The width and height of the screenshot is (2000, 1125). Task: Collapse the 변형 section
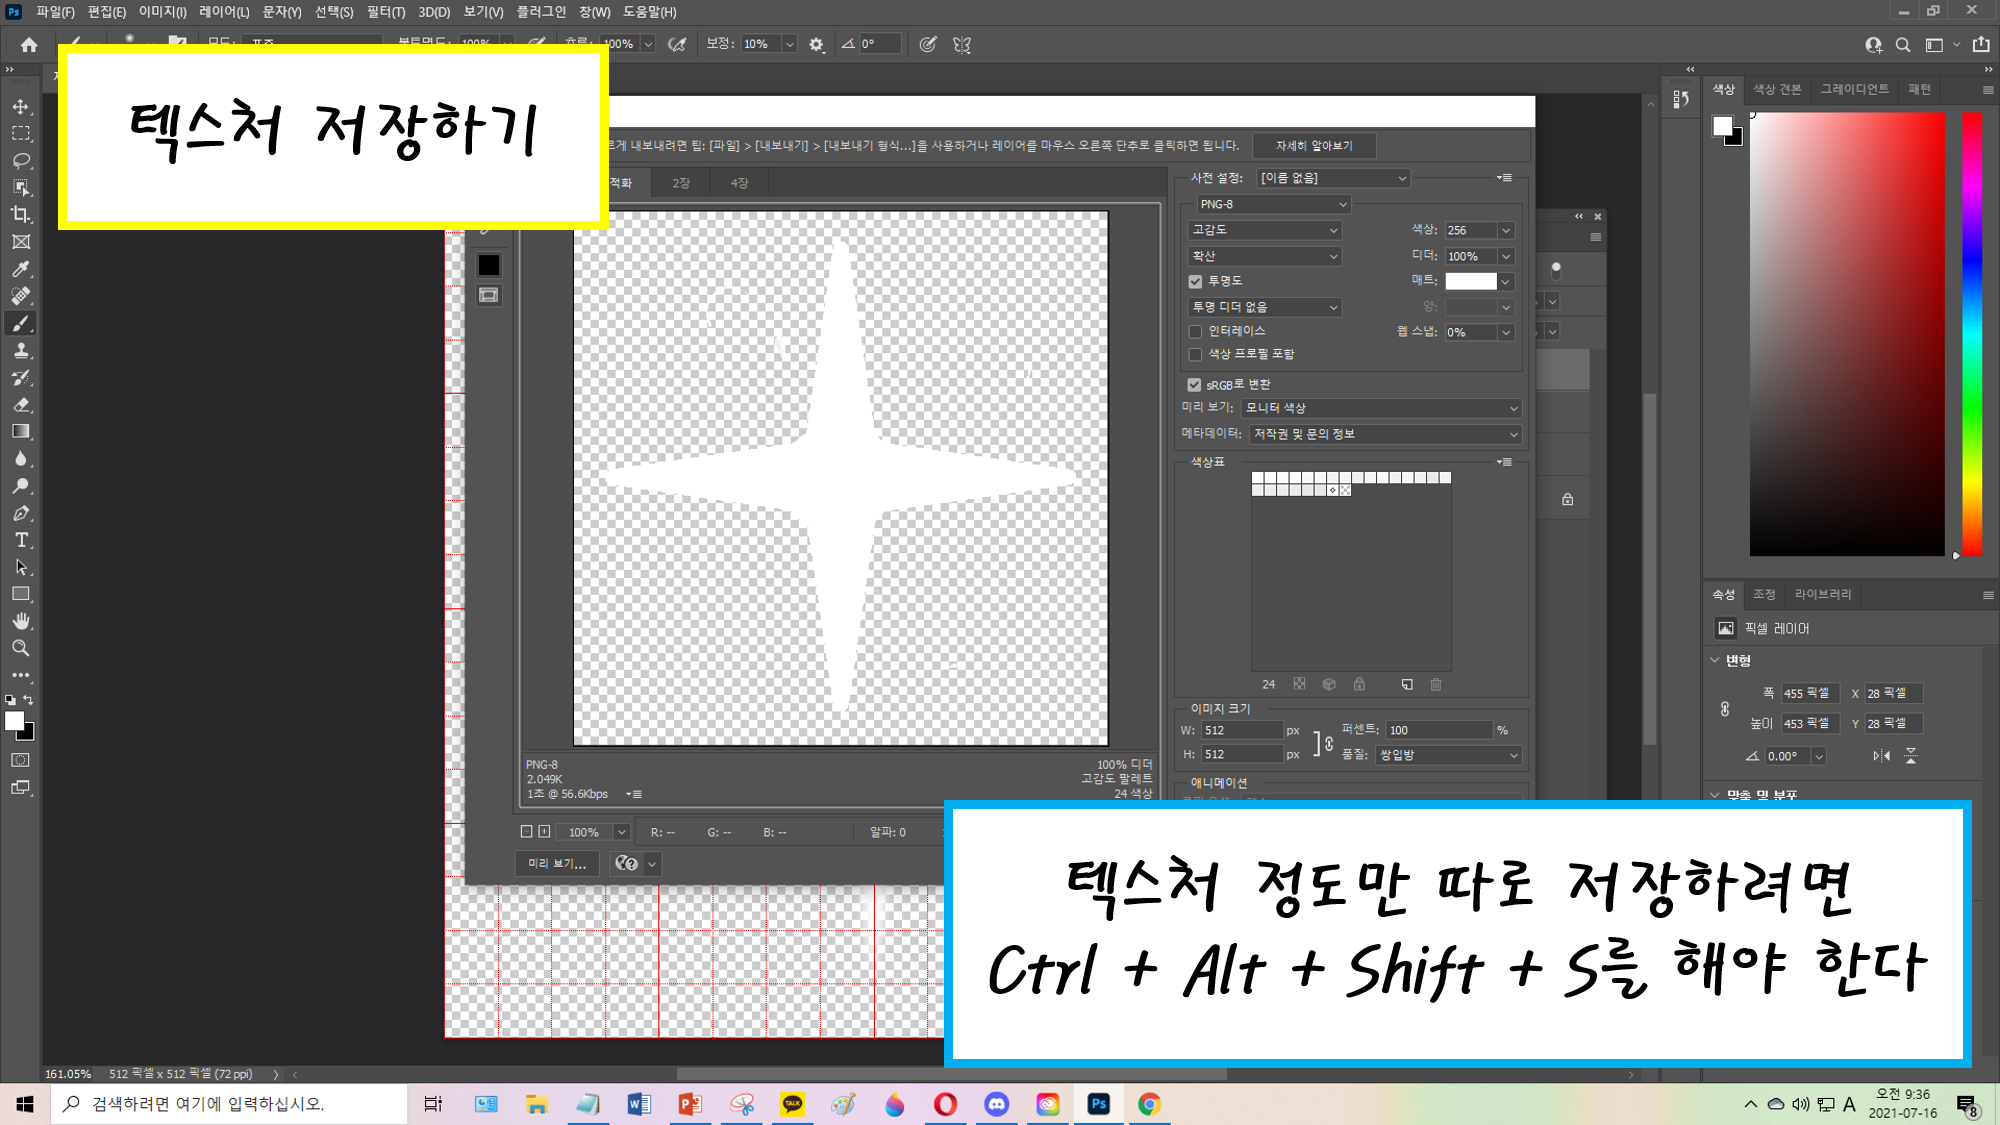tap(1715, 660)
